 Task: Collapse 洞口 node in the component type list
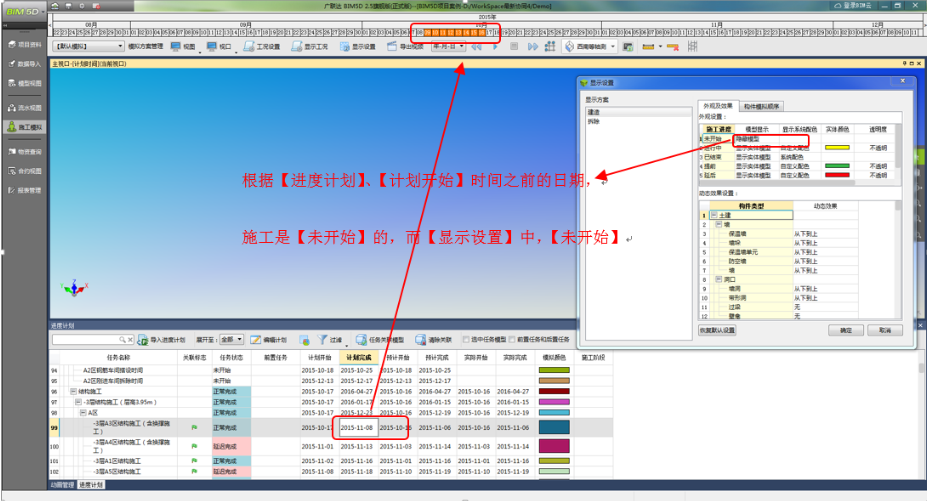point(719,279)
